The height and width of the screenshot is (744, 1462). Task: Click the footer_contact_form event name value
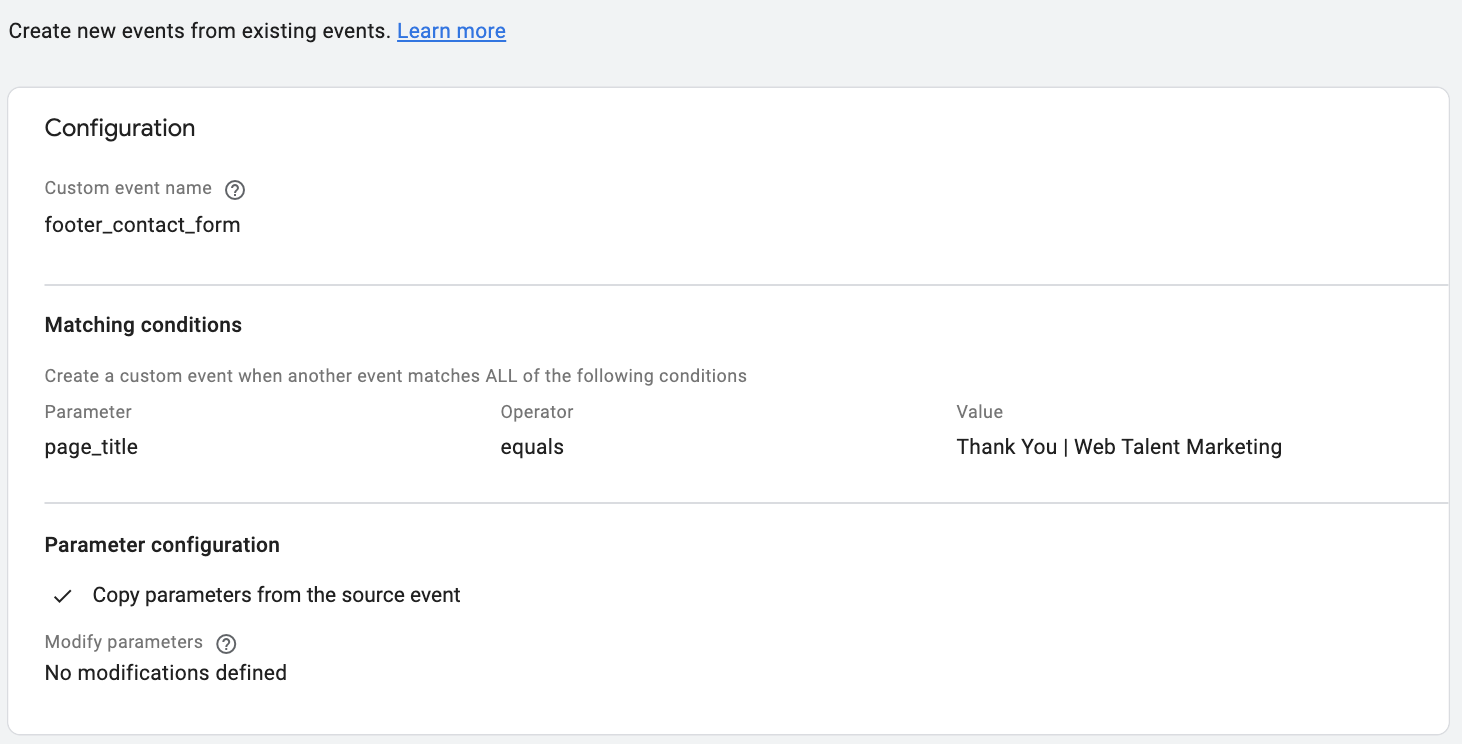click(143, 225)
